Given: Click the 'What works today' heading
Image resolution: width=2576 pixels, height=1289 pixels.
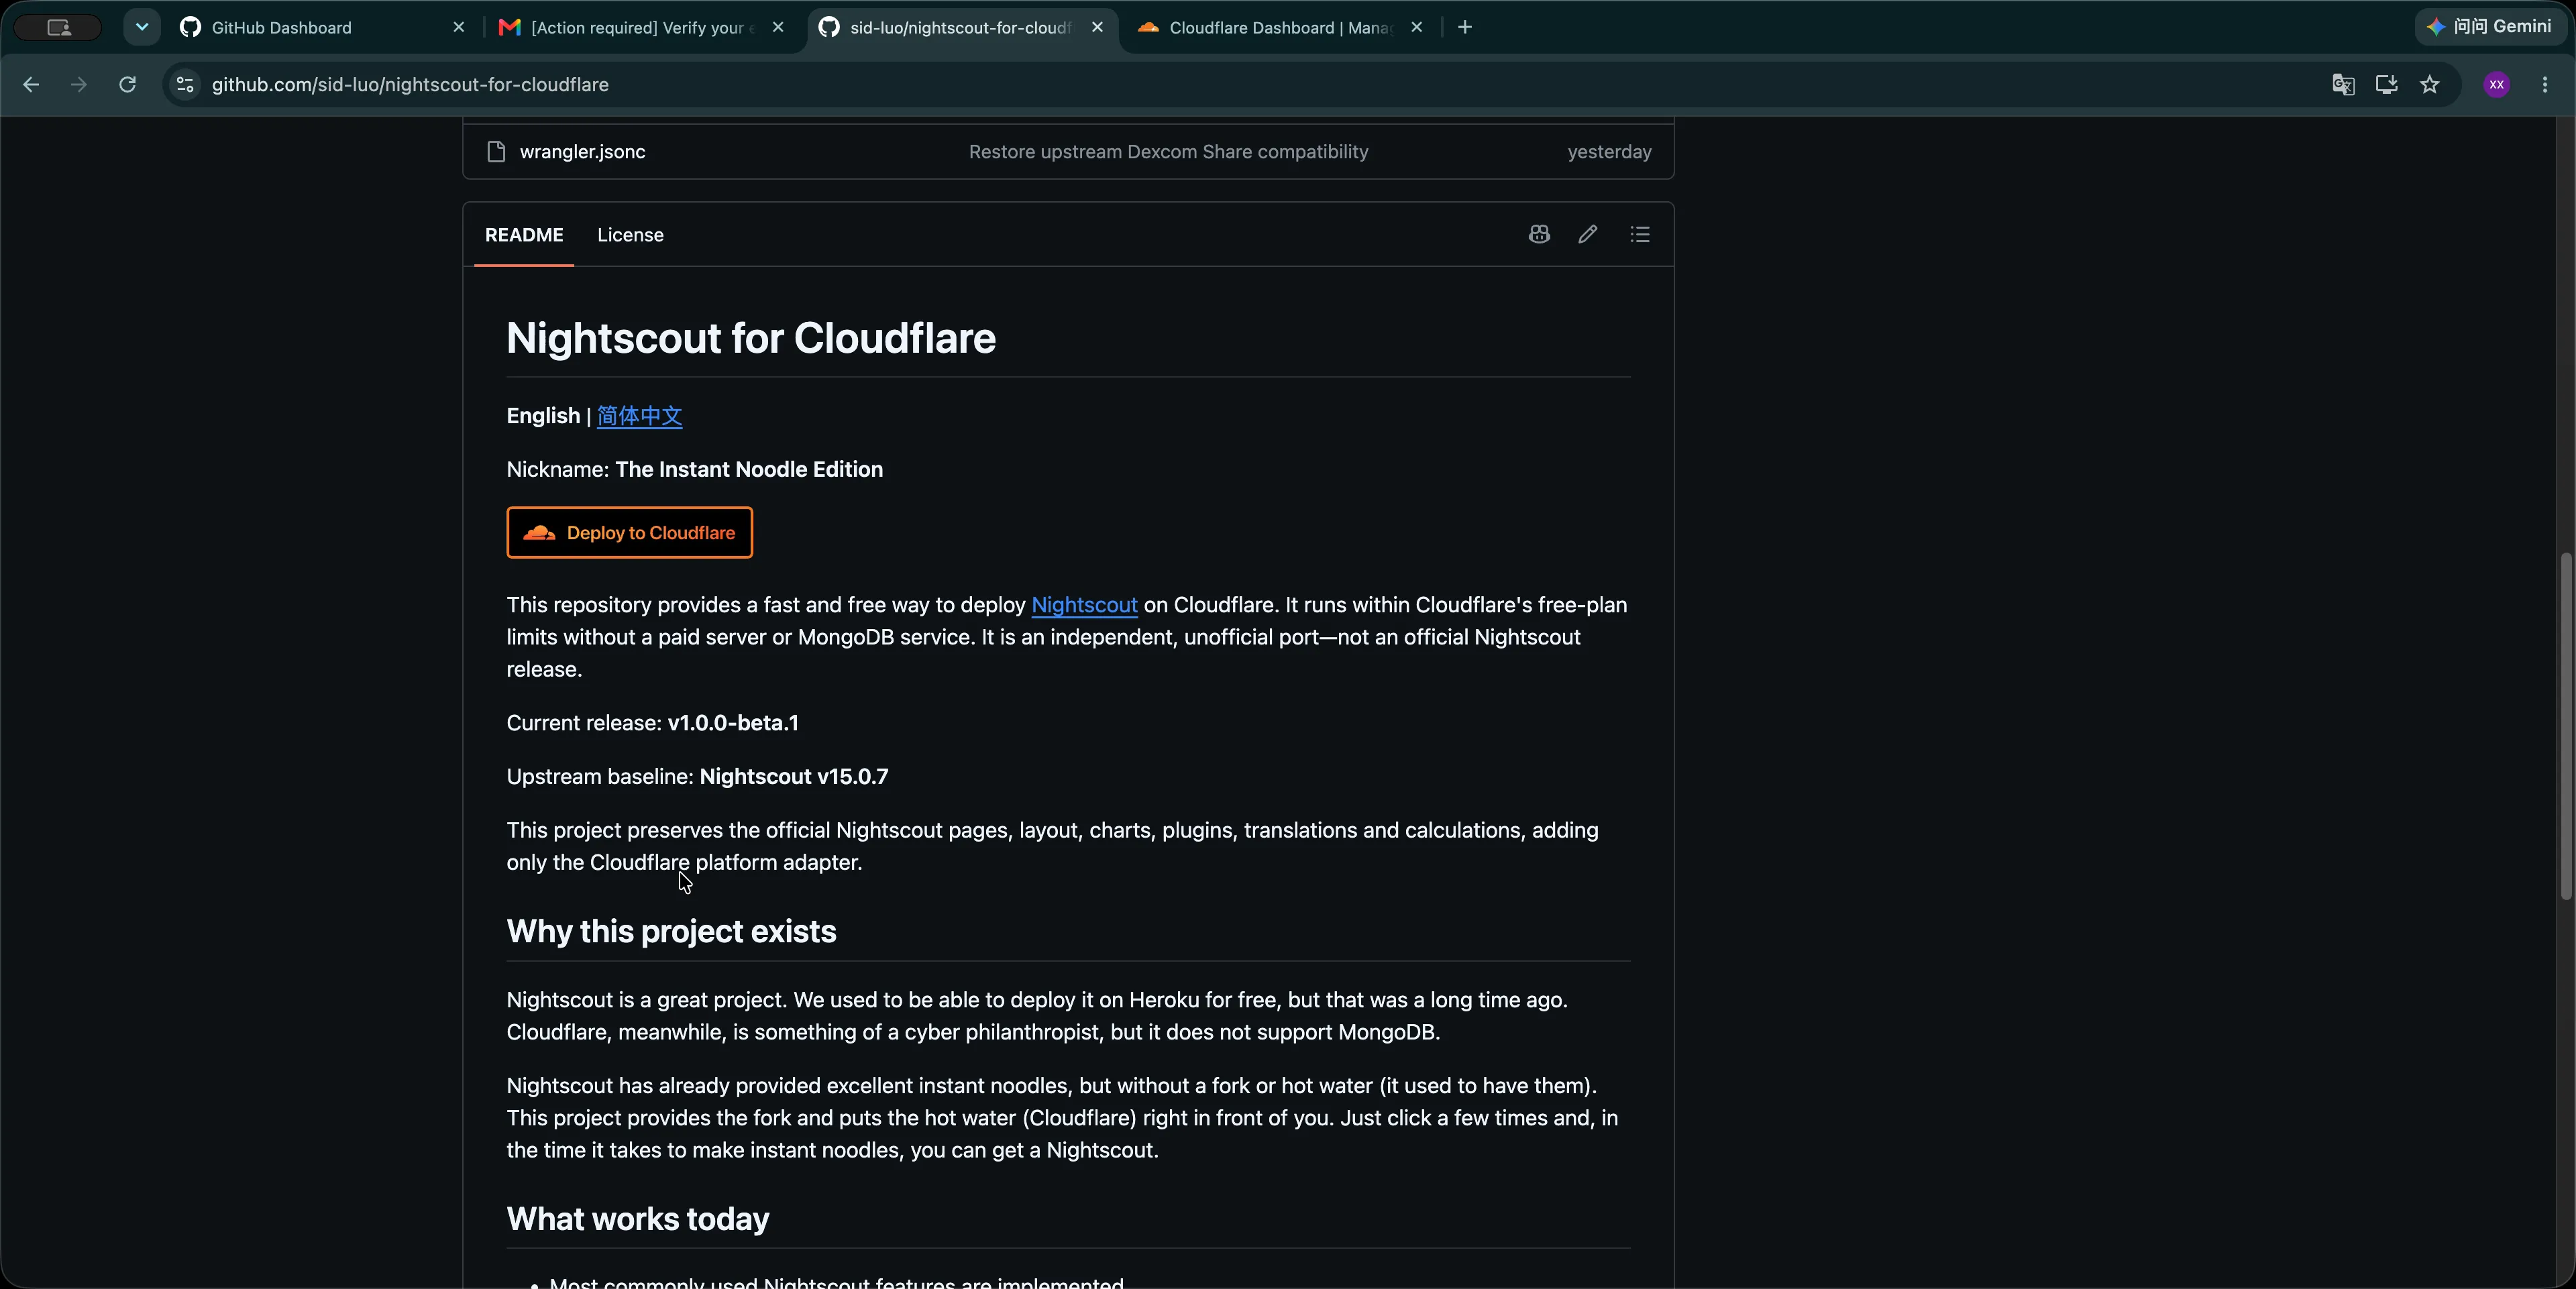Looking at the screenshot, I should pos(638,1219).
